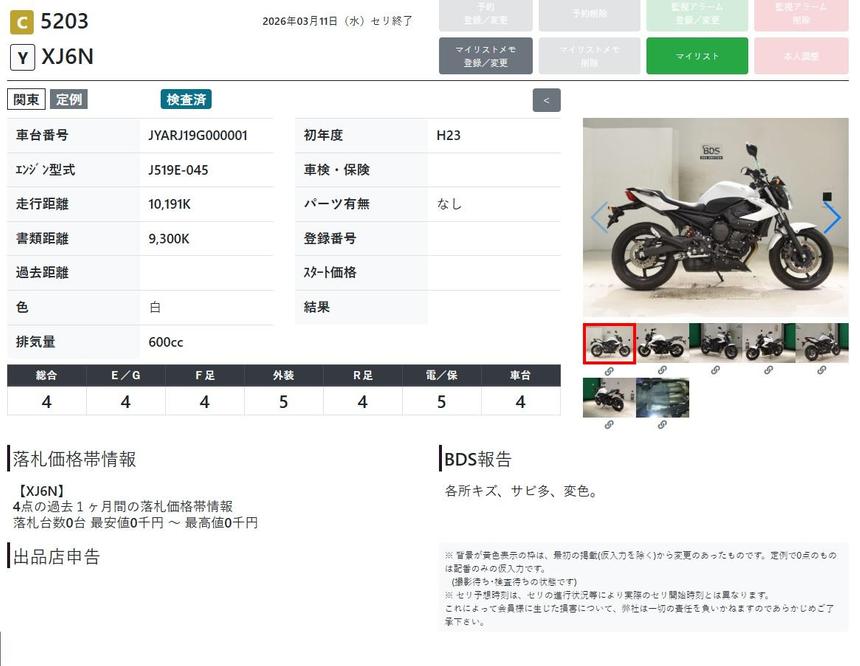Click link icon under the second thumbnail
This screenshot has width=860, height=666.
pyautogui.click(x=662, y=370)
